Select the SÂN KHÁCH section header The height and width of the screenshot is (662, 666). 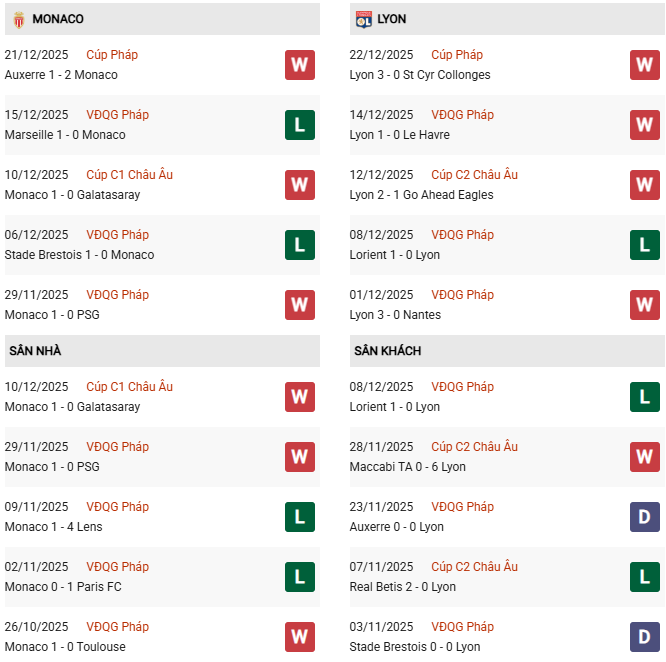point(387,351)
